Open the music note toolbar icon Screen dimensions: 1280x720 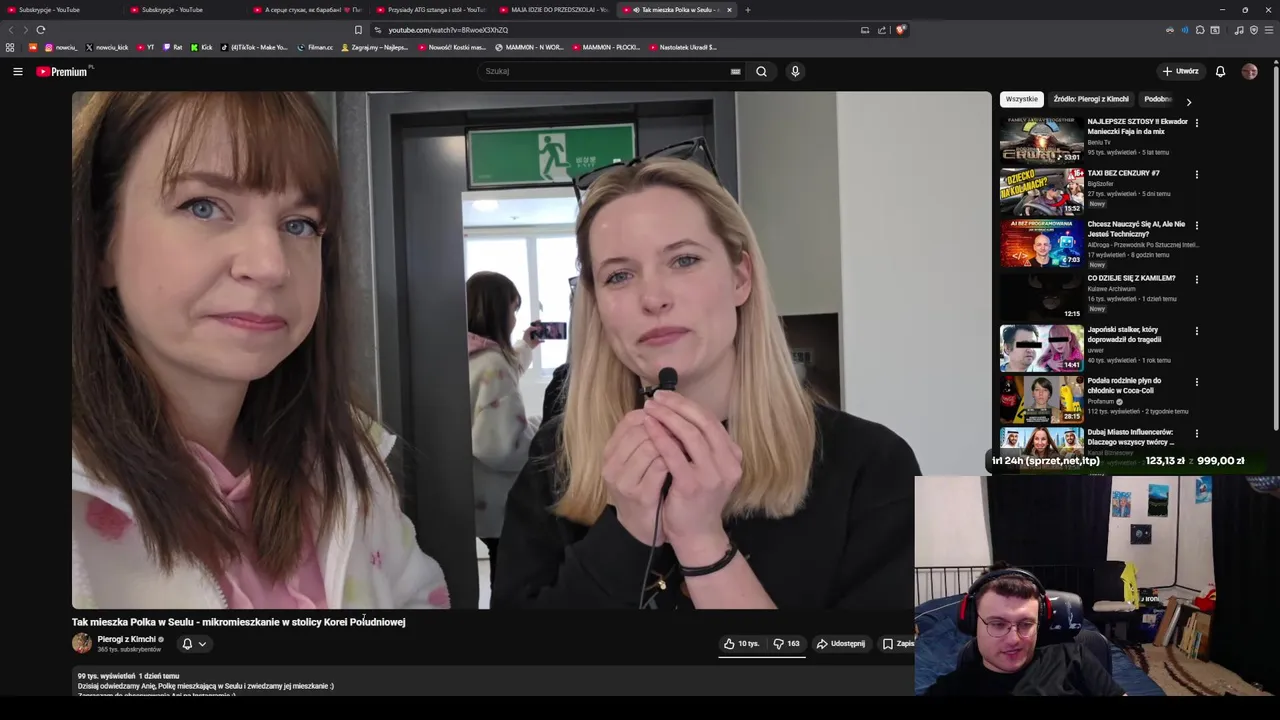(1239, 30)
